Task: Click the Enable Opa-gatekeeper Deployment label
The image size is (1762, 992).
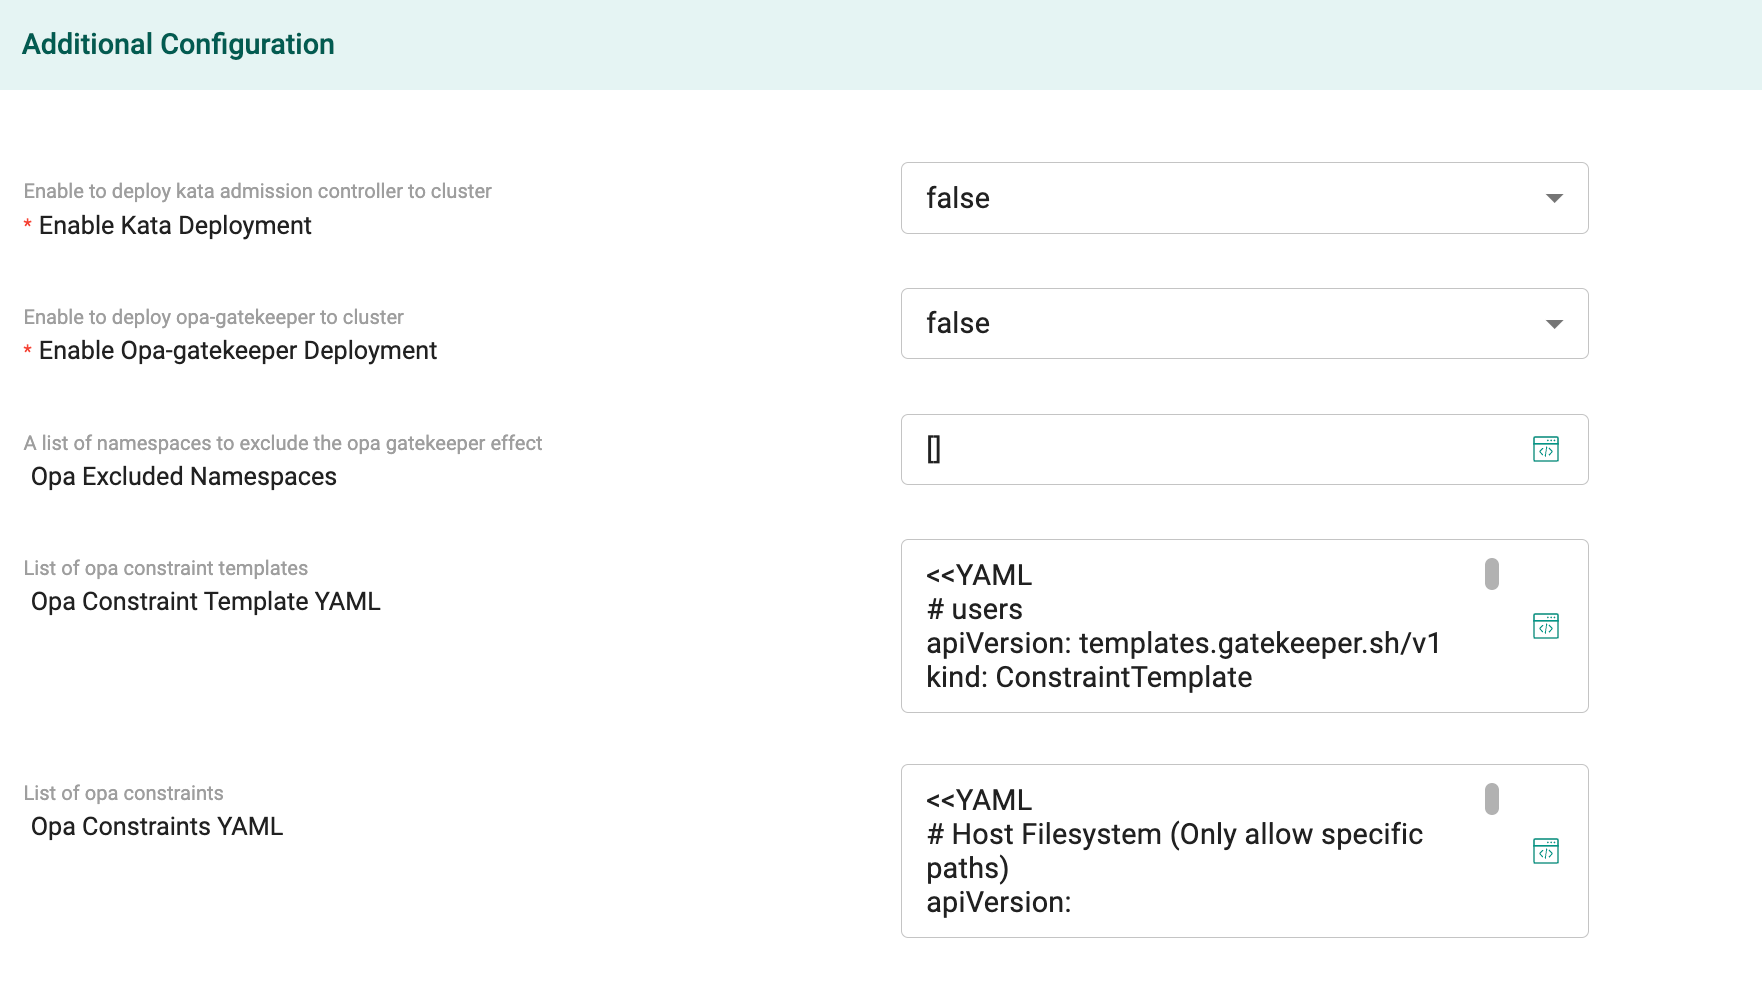Action: (x=238, y=351)
